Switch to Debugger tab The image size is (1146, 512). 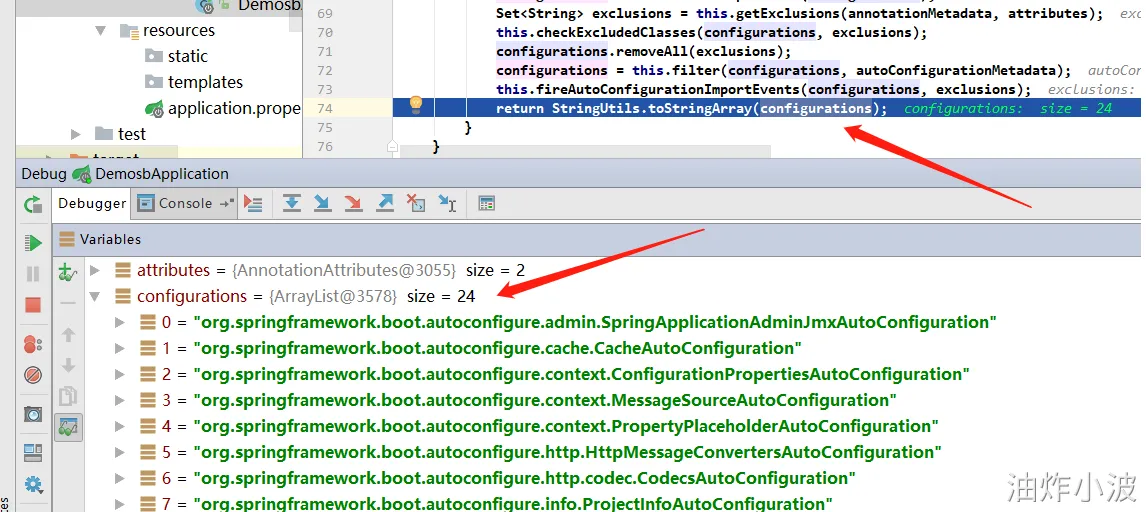(92, 204)
